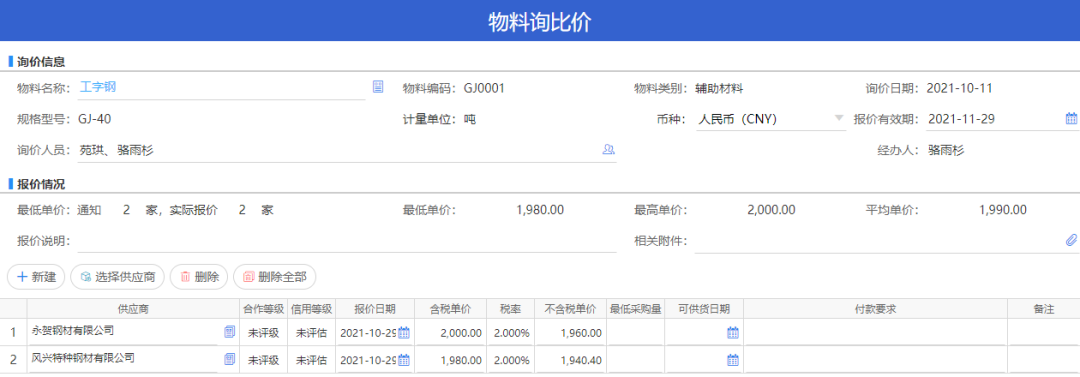Click the 供应商 column header
Viewport: 1080px width, 377px height.
point(133,309)
